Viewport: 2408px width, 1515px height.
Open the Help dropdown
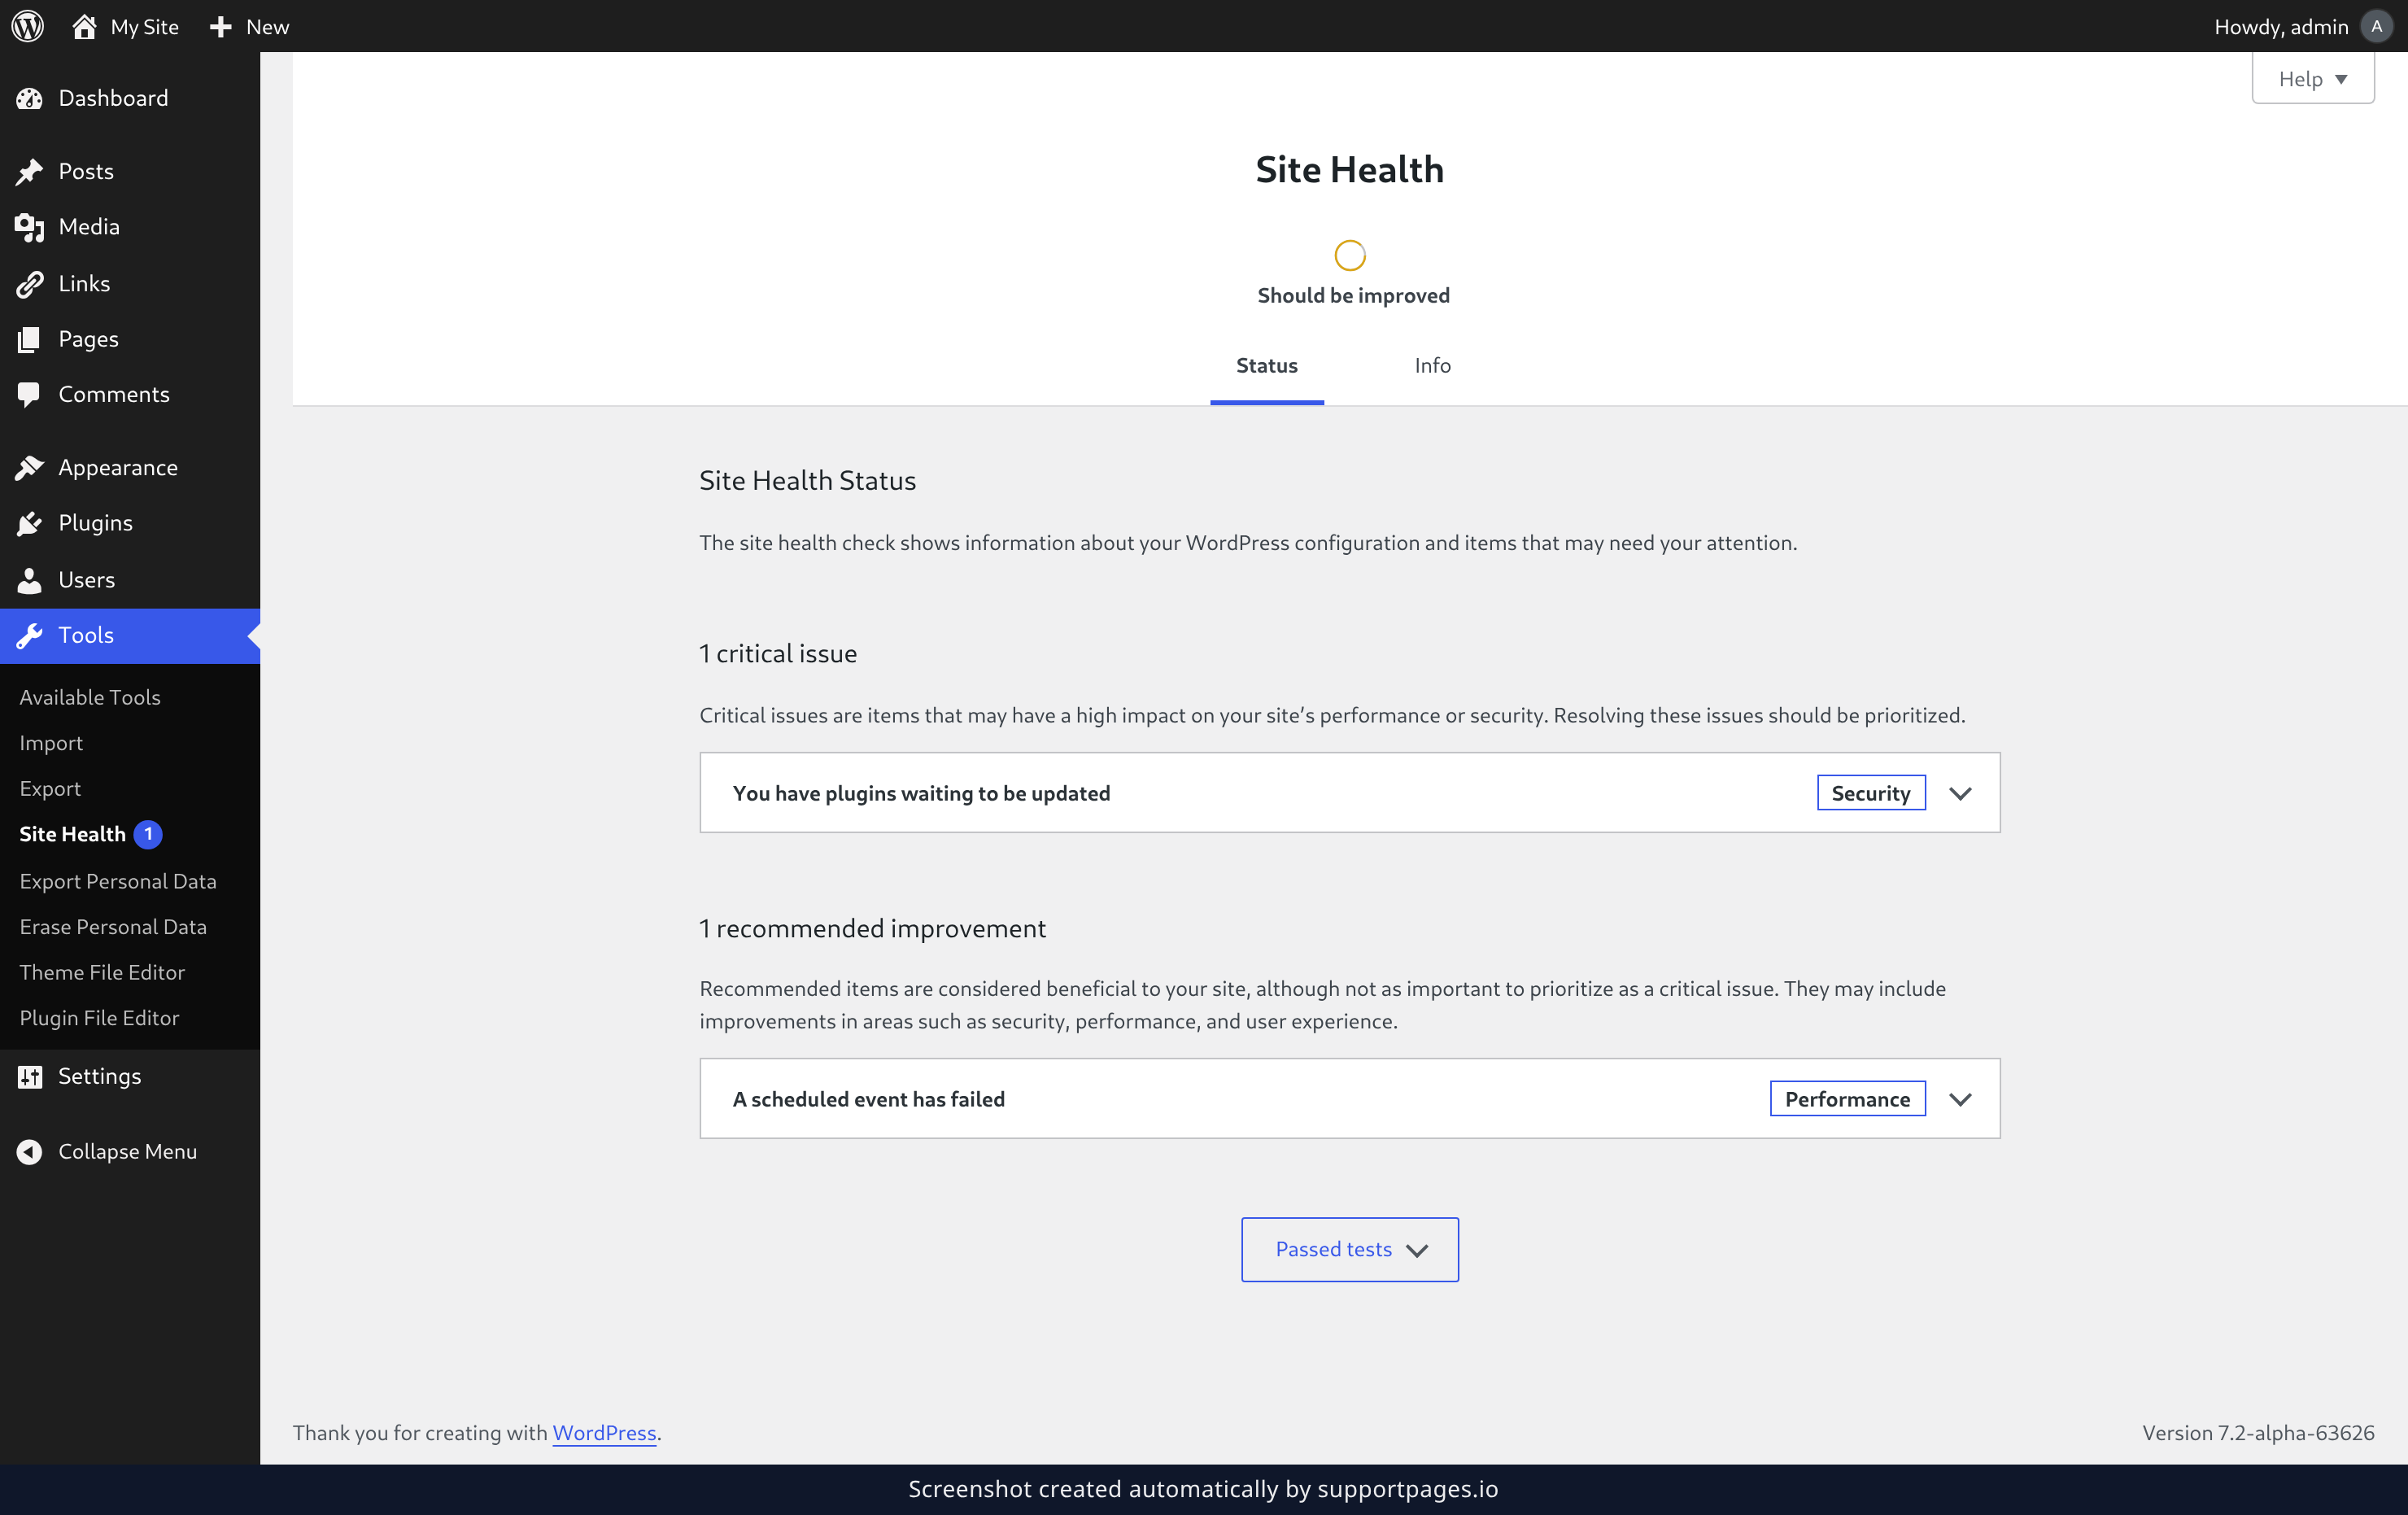point(2312,79)
